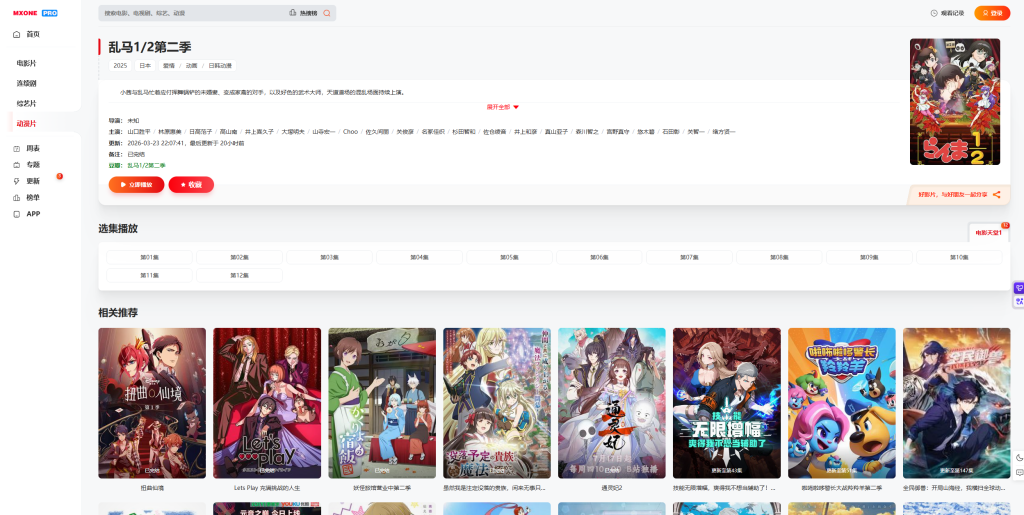Open 观看记录 watch history
The height and width of the screenshot is (515, 1024).
[x=947, y=13]
